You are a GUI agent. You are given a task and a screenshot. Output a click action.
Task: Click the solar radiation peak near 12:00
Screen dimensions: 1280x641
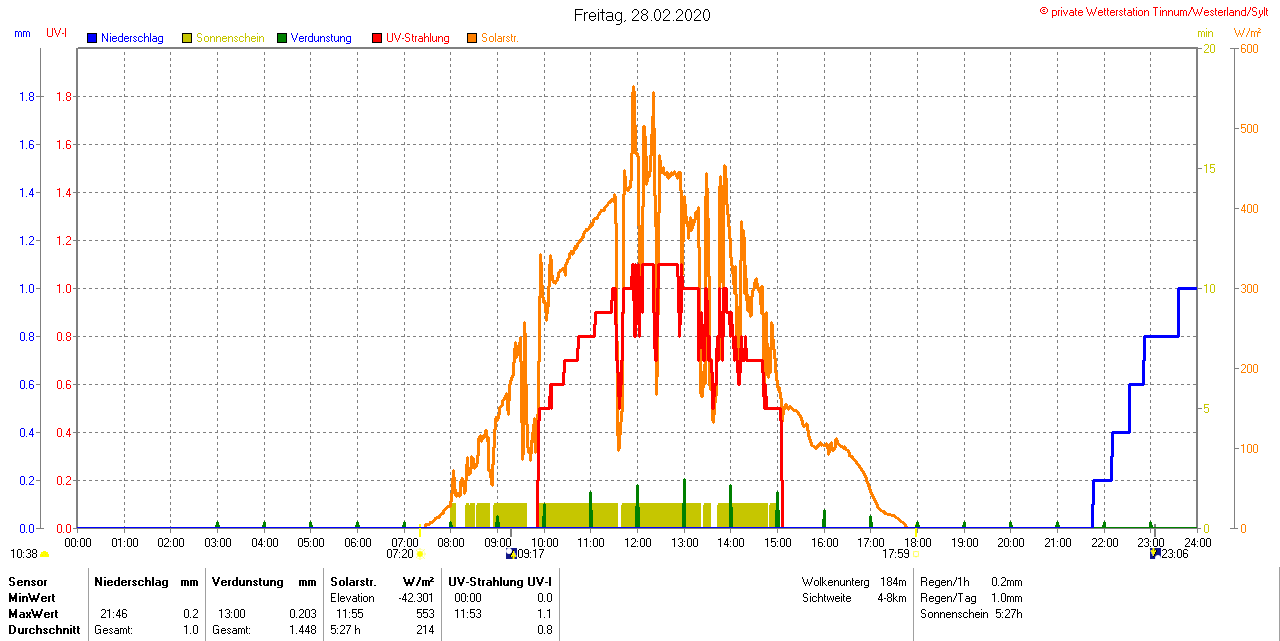[x=633, y=90]
